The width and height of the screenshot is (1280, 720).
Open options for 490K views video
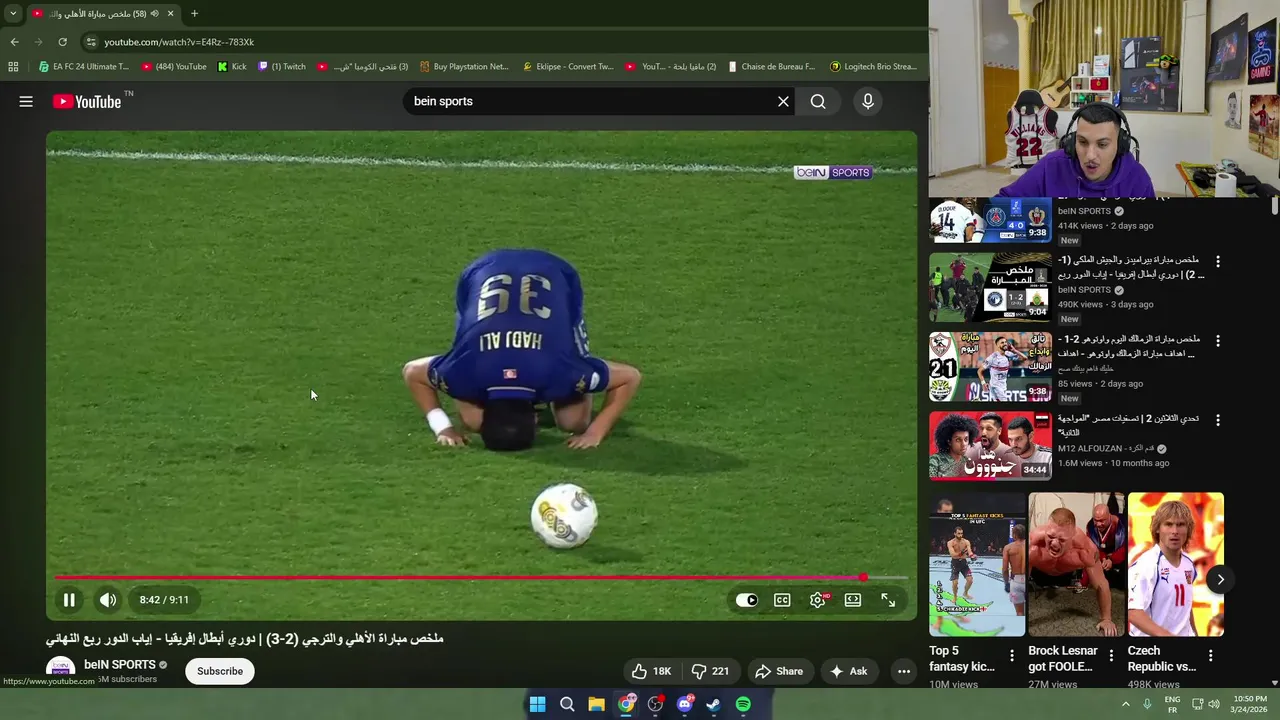pyautogui.click(x=1217, y=261)
